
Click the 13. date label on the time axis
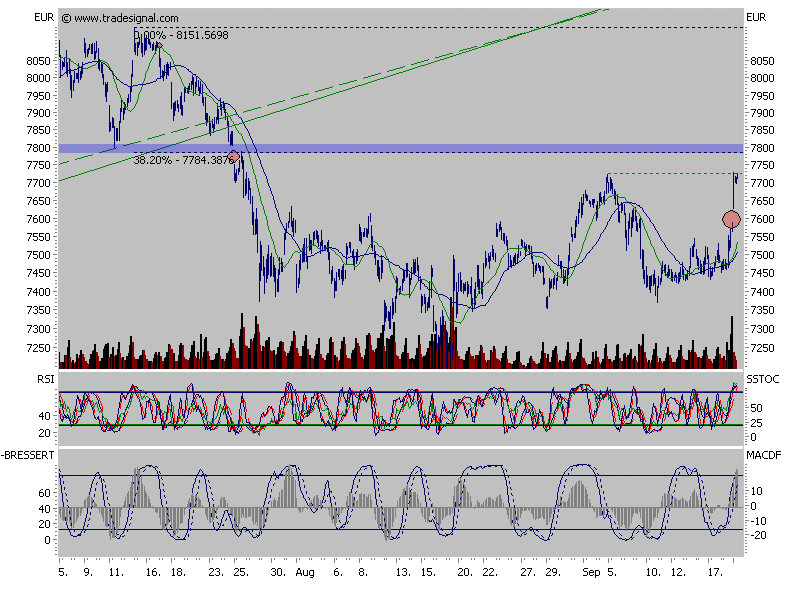tap(403, 572)
